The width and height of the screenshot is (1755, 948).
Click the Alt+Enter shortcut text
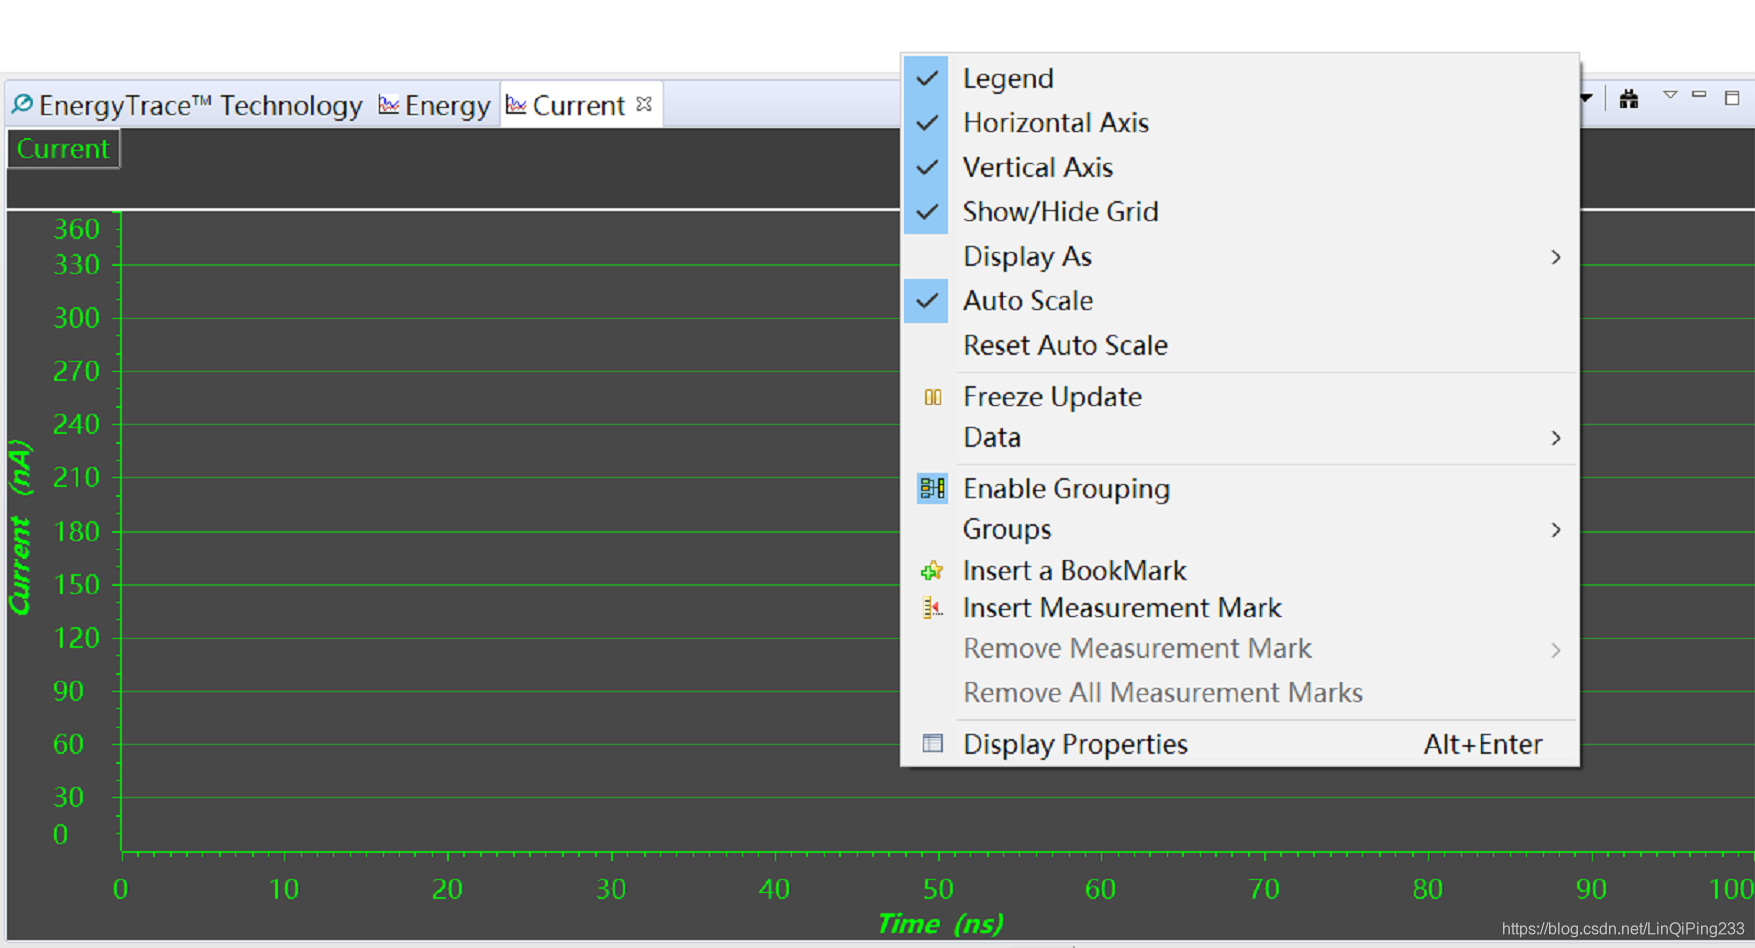coord(1483,744)
